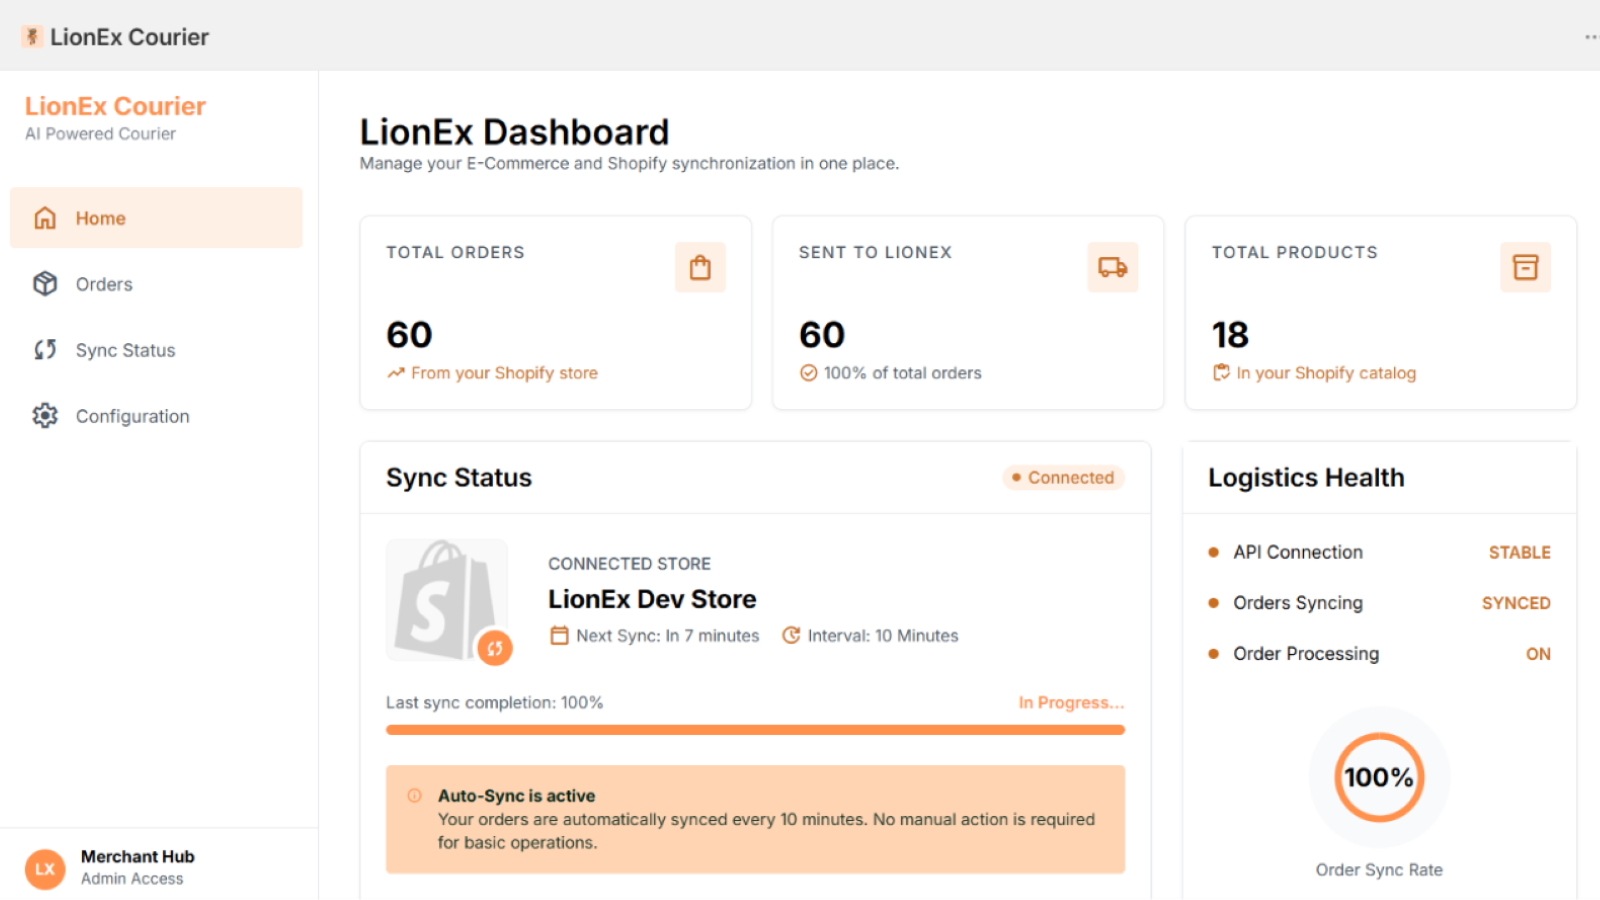Click the Shopify store logo thumbnail
The height and width of the screenshot is (900, 1600).
[x=447, y=600]
